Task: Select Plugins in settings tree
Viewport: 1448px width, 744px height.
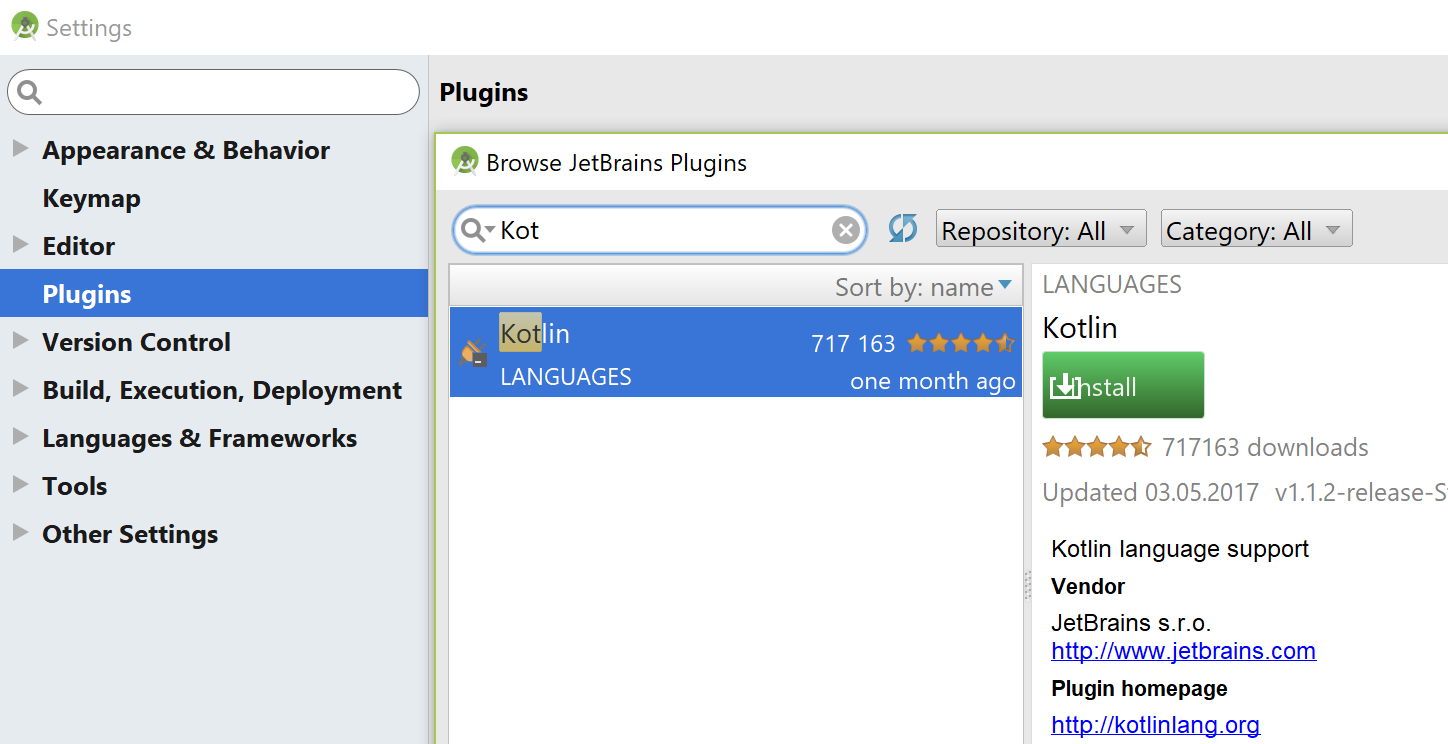Action: coord(87,294)
